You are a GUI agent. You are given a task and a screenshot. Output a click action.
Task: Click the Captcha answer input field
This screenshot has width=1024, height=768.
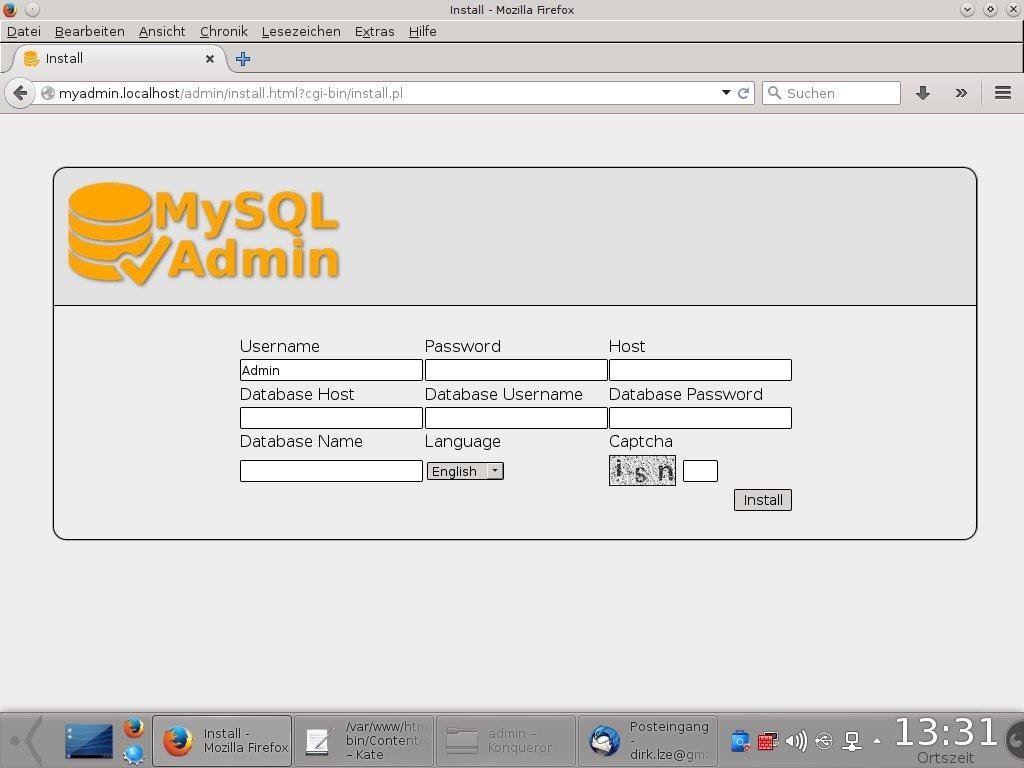(x=700, y=470)
